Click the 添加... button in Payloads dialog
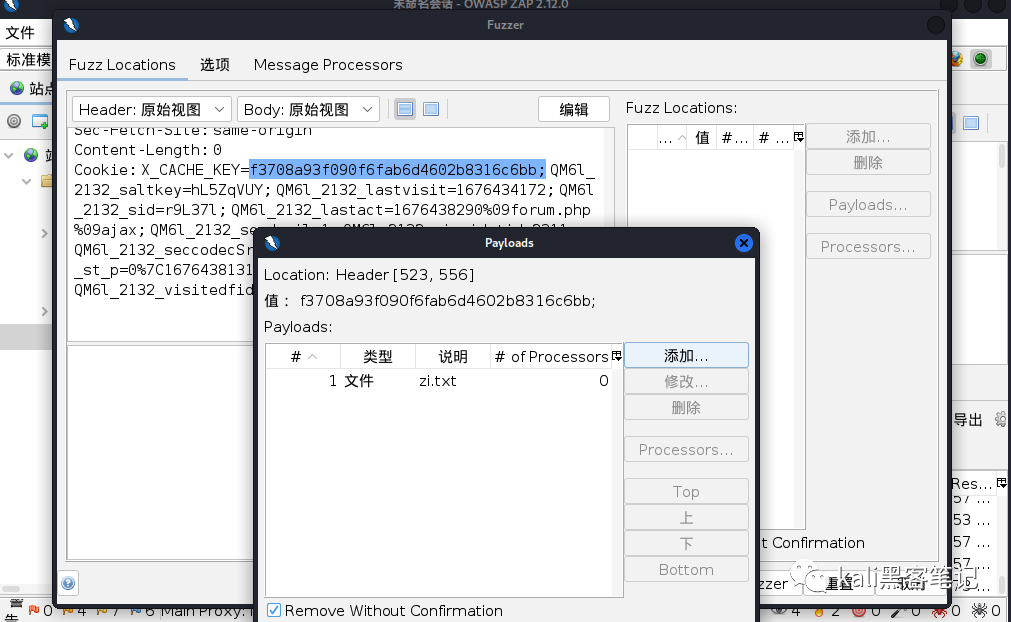The width and height of the screenshot is (1011, 622). point(686,356)
